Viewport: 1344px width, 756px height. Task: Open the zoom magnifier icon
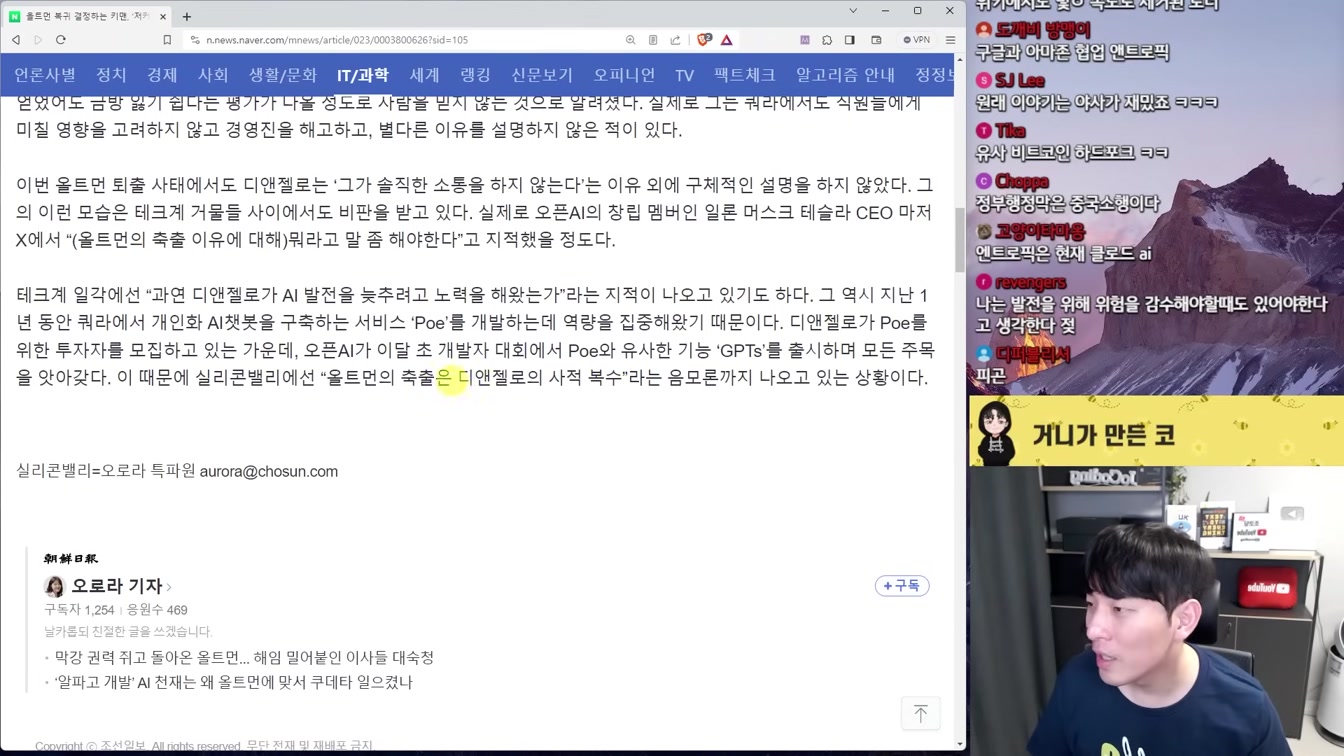[x=630, y=40]
